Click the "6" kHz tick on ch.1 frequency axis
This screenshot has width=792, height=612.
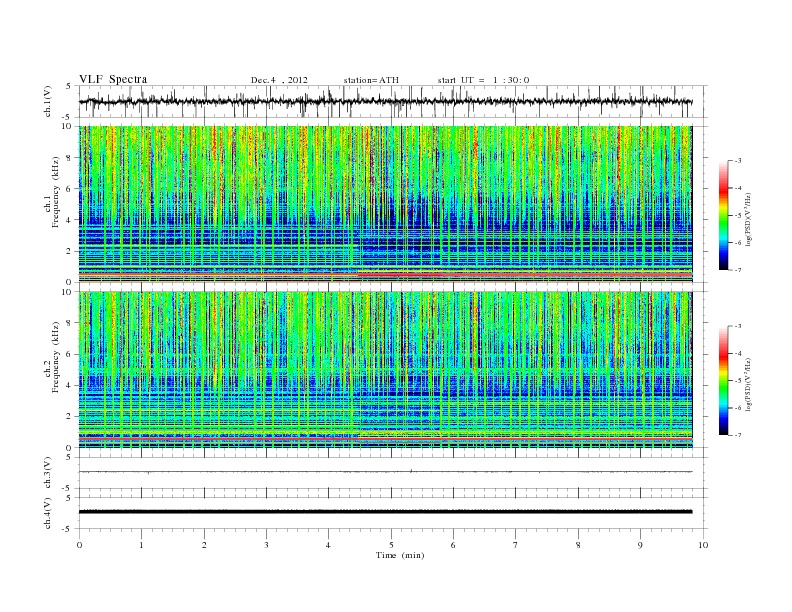click(69, 189)
